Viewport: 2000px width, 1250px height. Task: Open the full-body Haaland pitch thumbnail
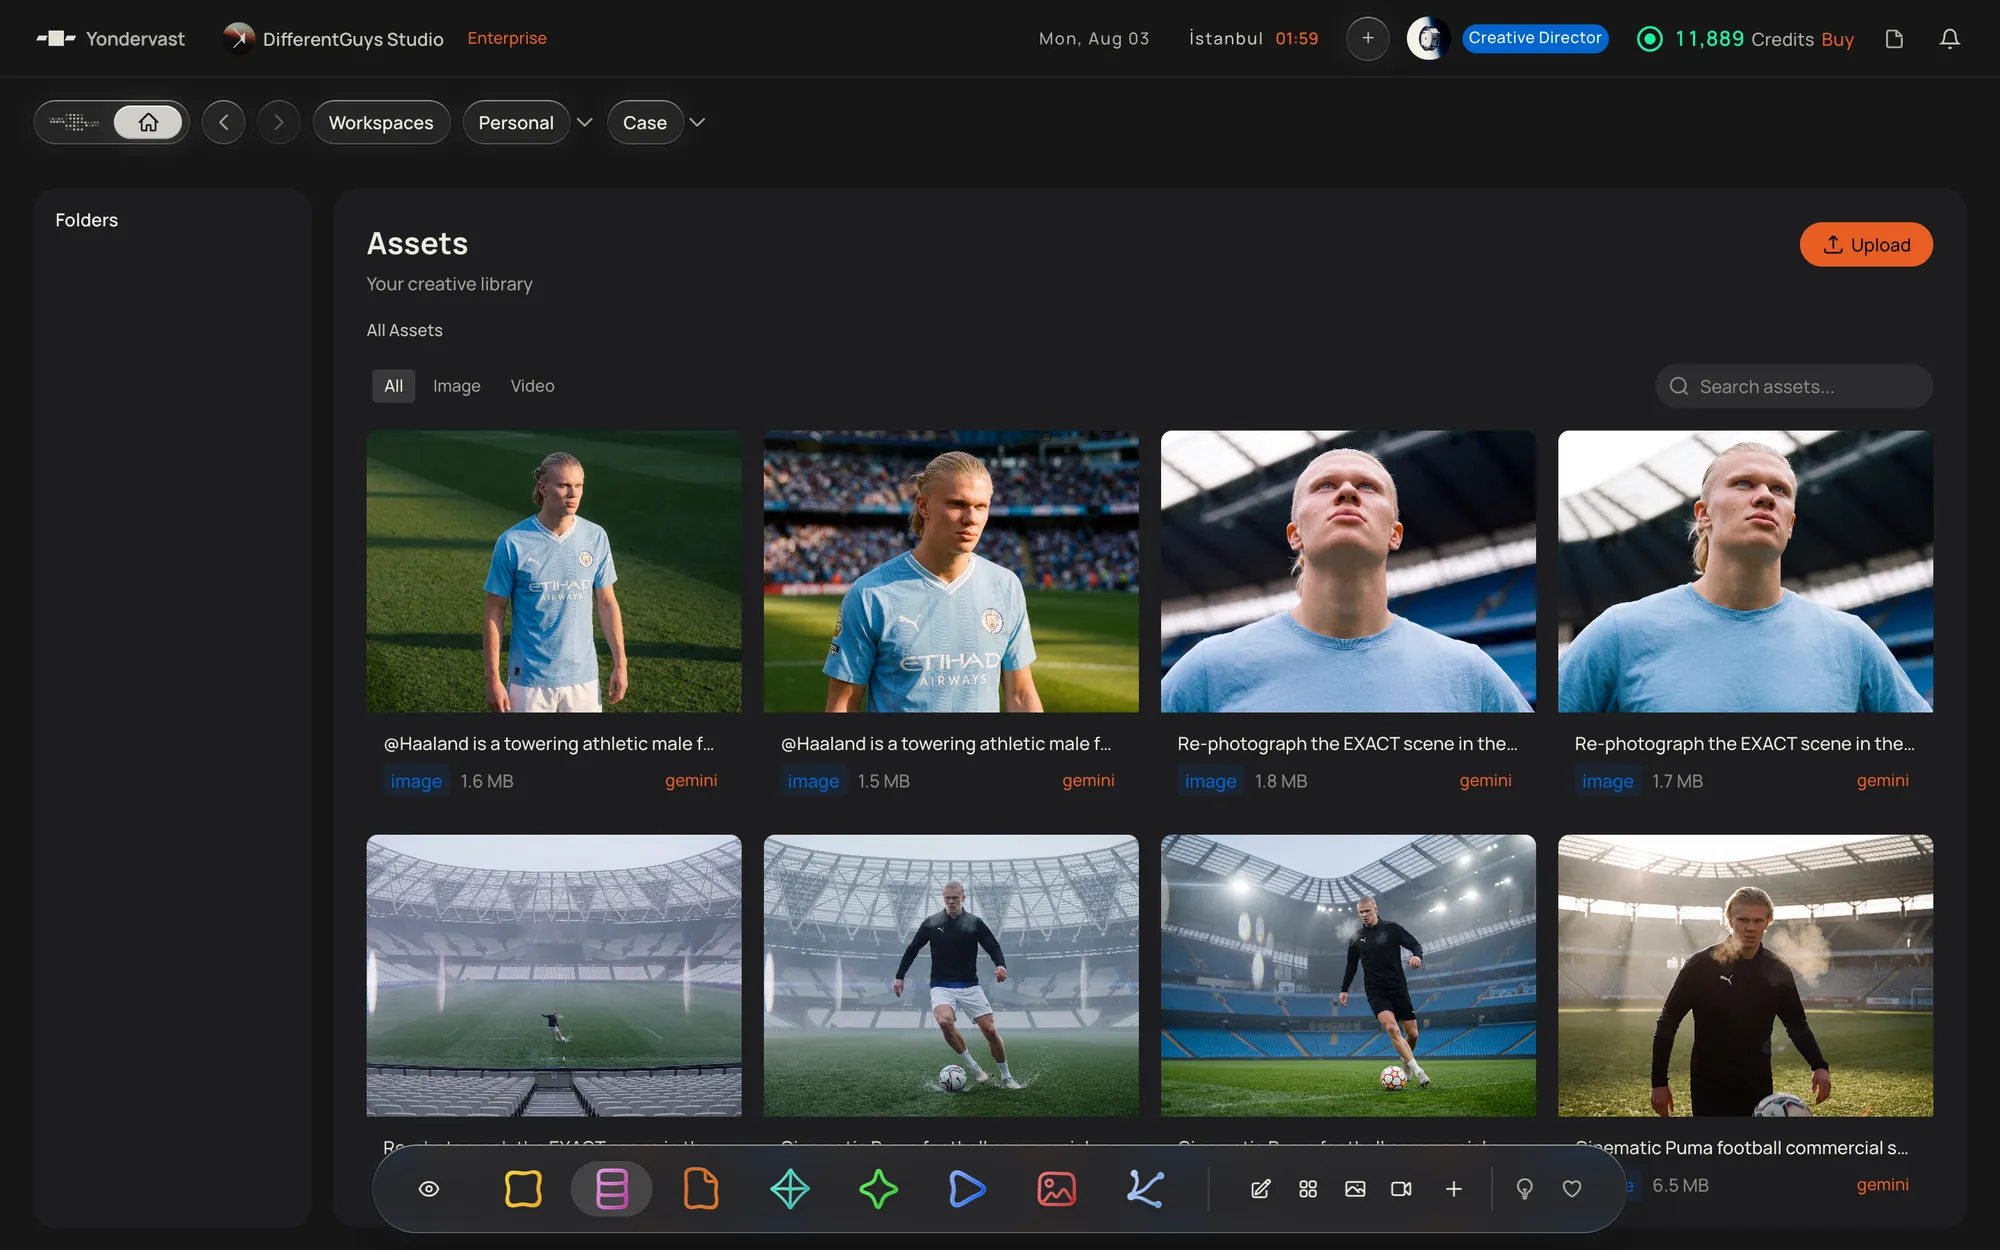pyautogui.click(x=554, y=571)
